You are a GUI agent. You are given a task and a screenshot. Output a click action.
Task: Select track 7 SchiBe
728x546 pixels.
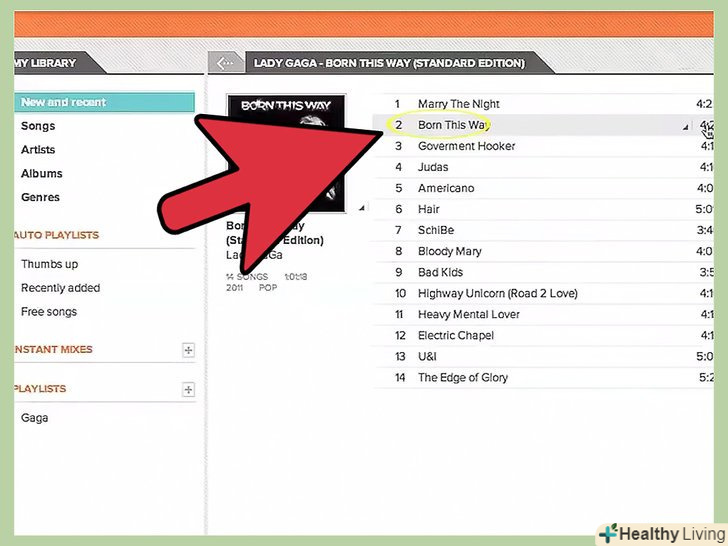[543, 230]
